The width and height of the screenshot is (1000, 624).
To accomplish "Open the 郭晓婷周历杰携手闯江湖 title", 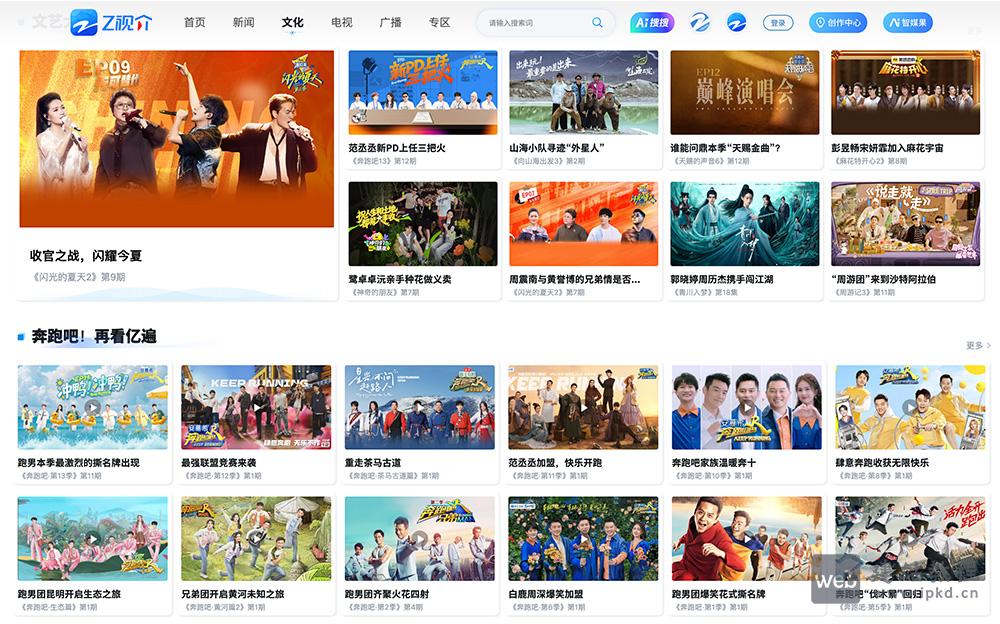I will point(722,279).
